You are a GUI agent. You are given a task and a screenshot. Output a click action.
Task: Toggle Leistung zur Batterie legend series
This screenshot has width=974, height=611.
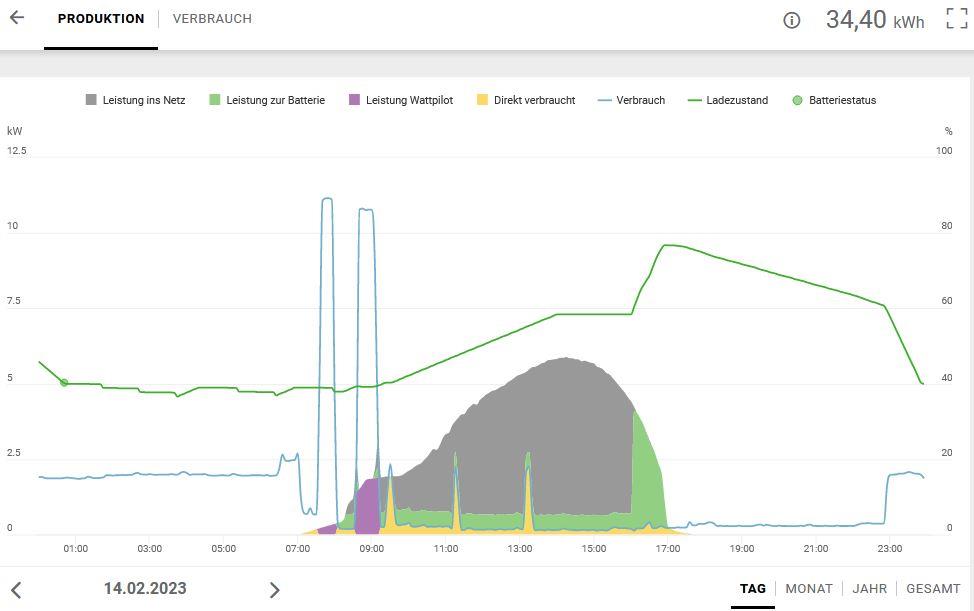[x=267, y=100]
